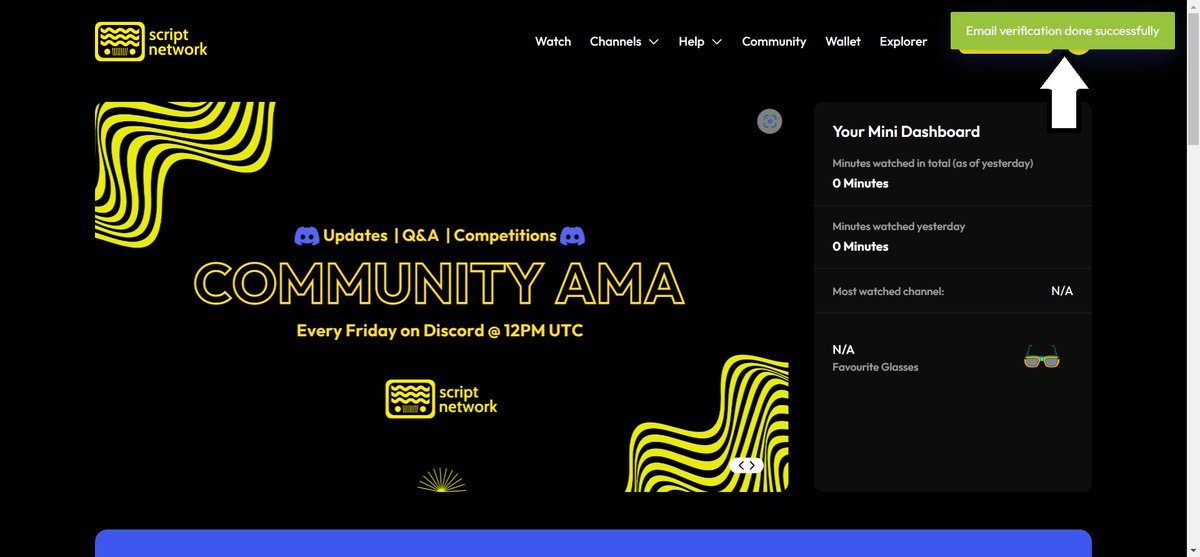
Task: Expand the Channels dropdown chevron
Action: pos(654,42)
